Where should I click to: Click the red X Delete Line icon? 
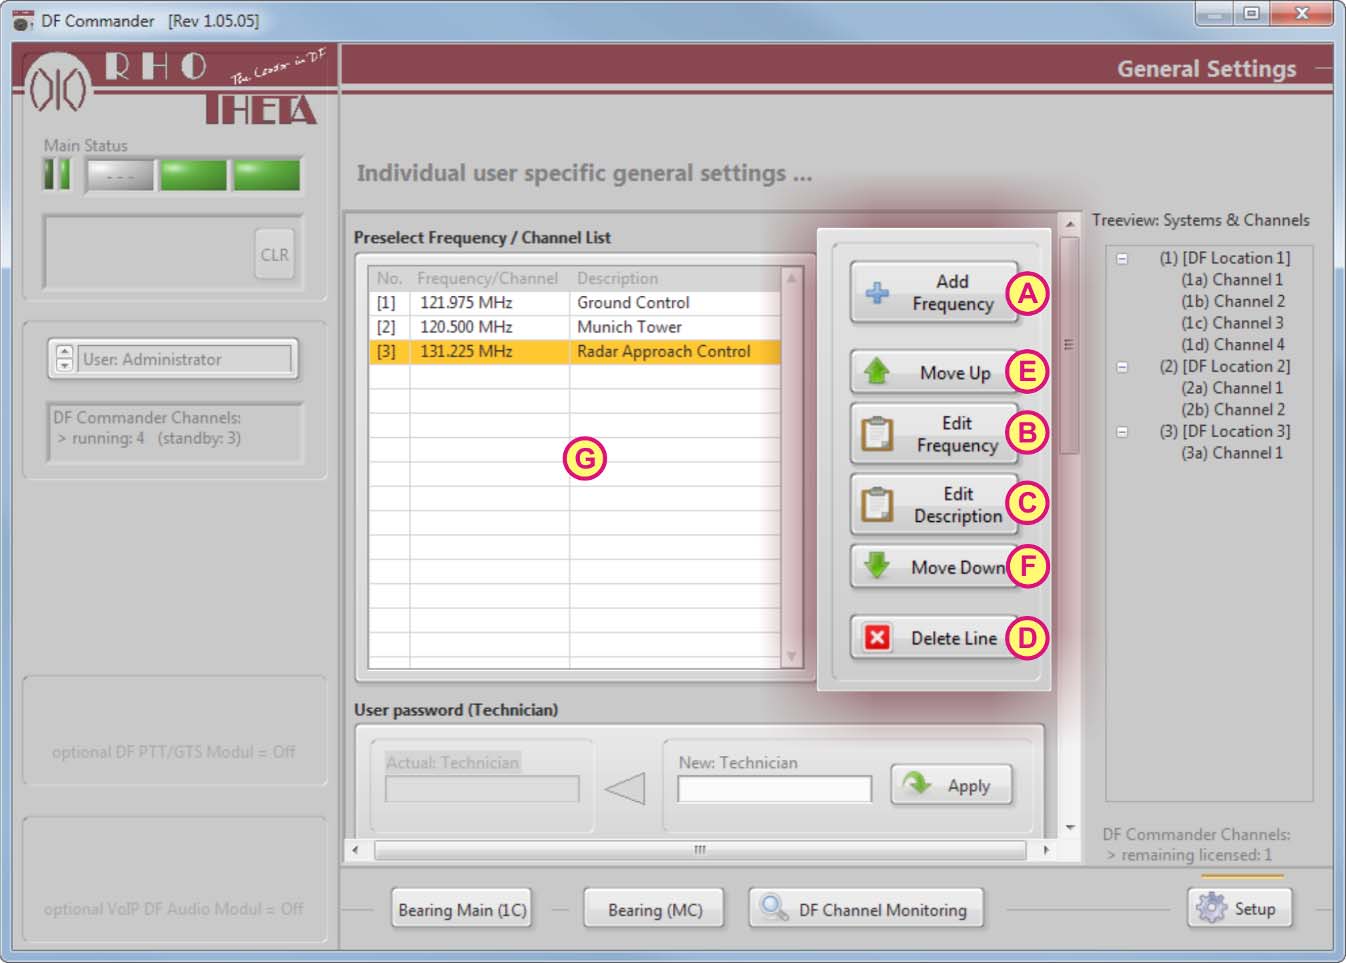coord(877,638)
